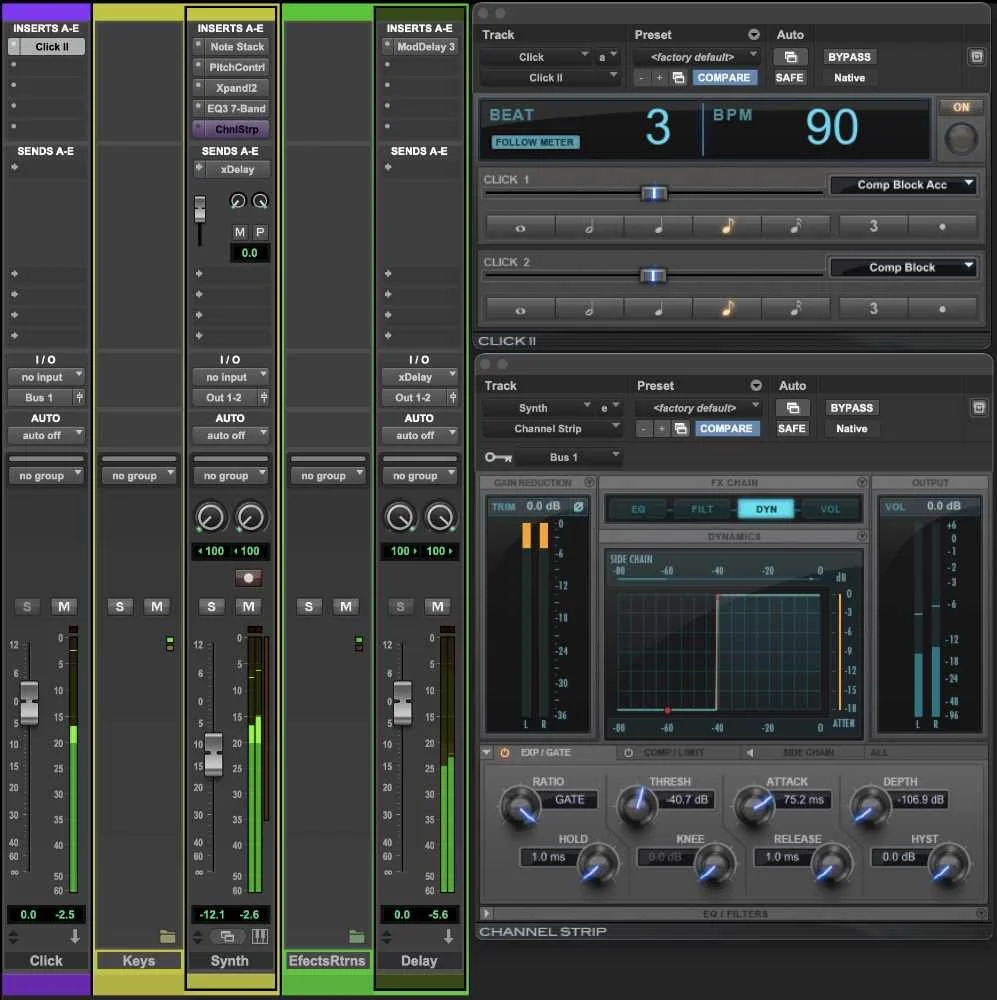Copy preset settings in the Channel Strip window
The height and width of the screenshot is (1000, 997).
[681, 429]
